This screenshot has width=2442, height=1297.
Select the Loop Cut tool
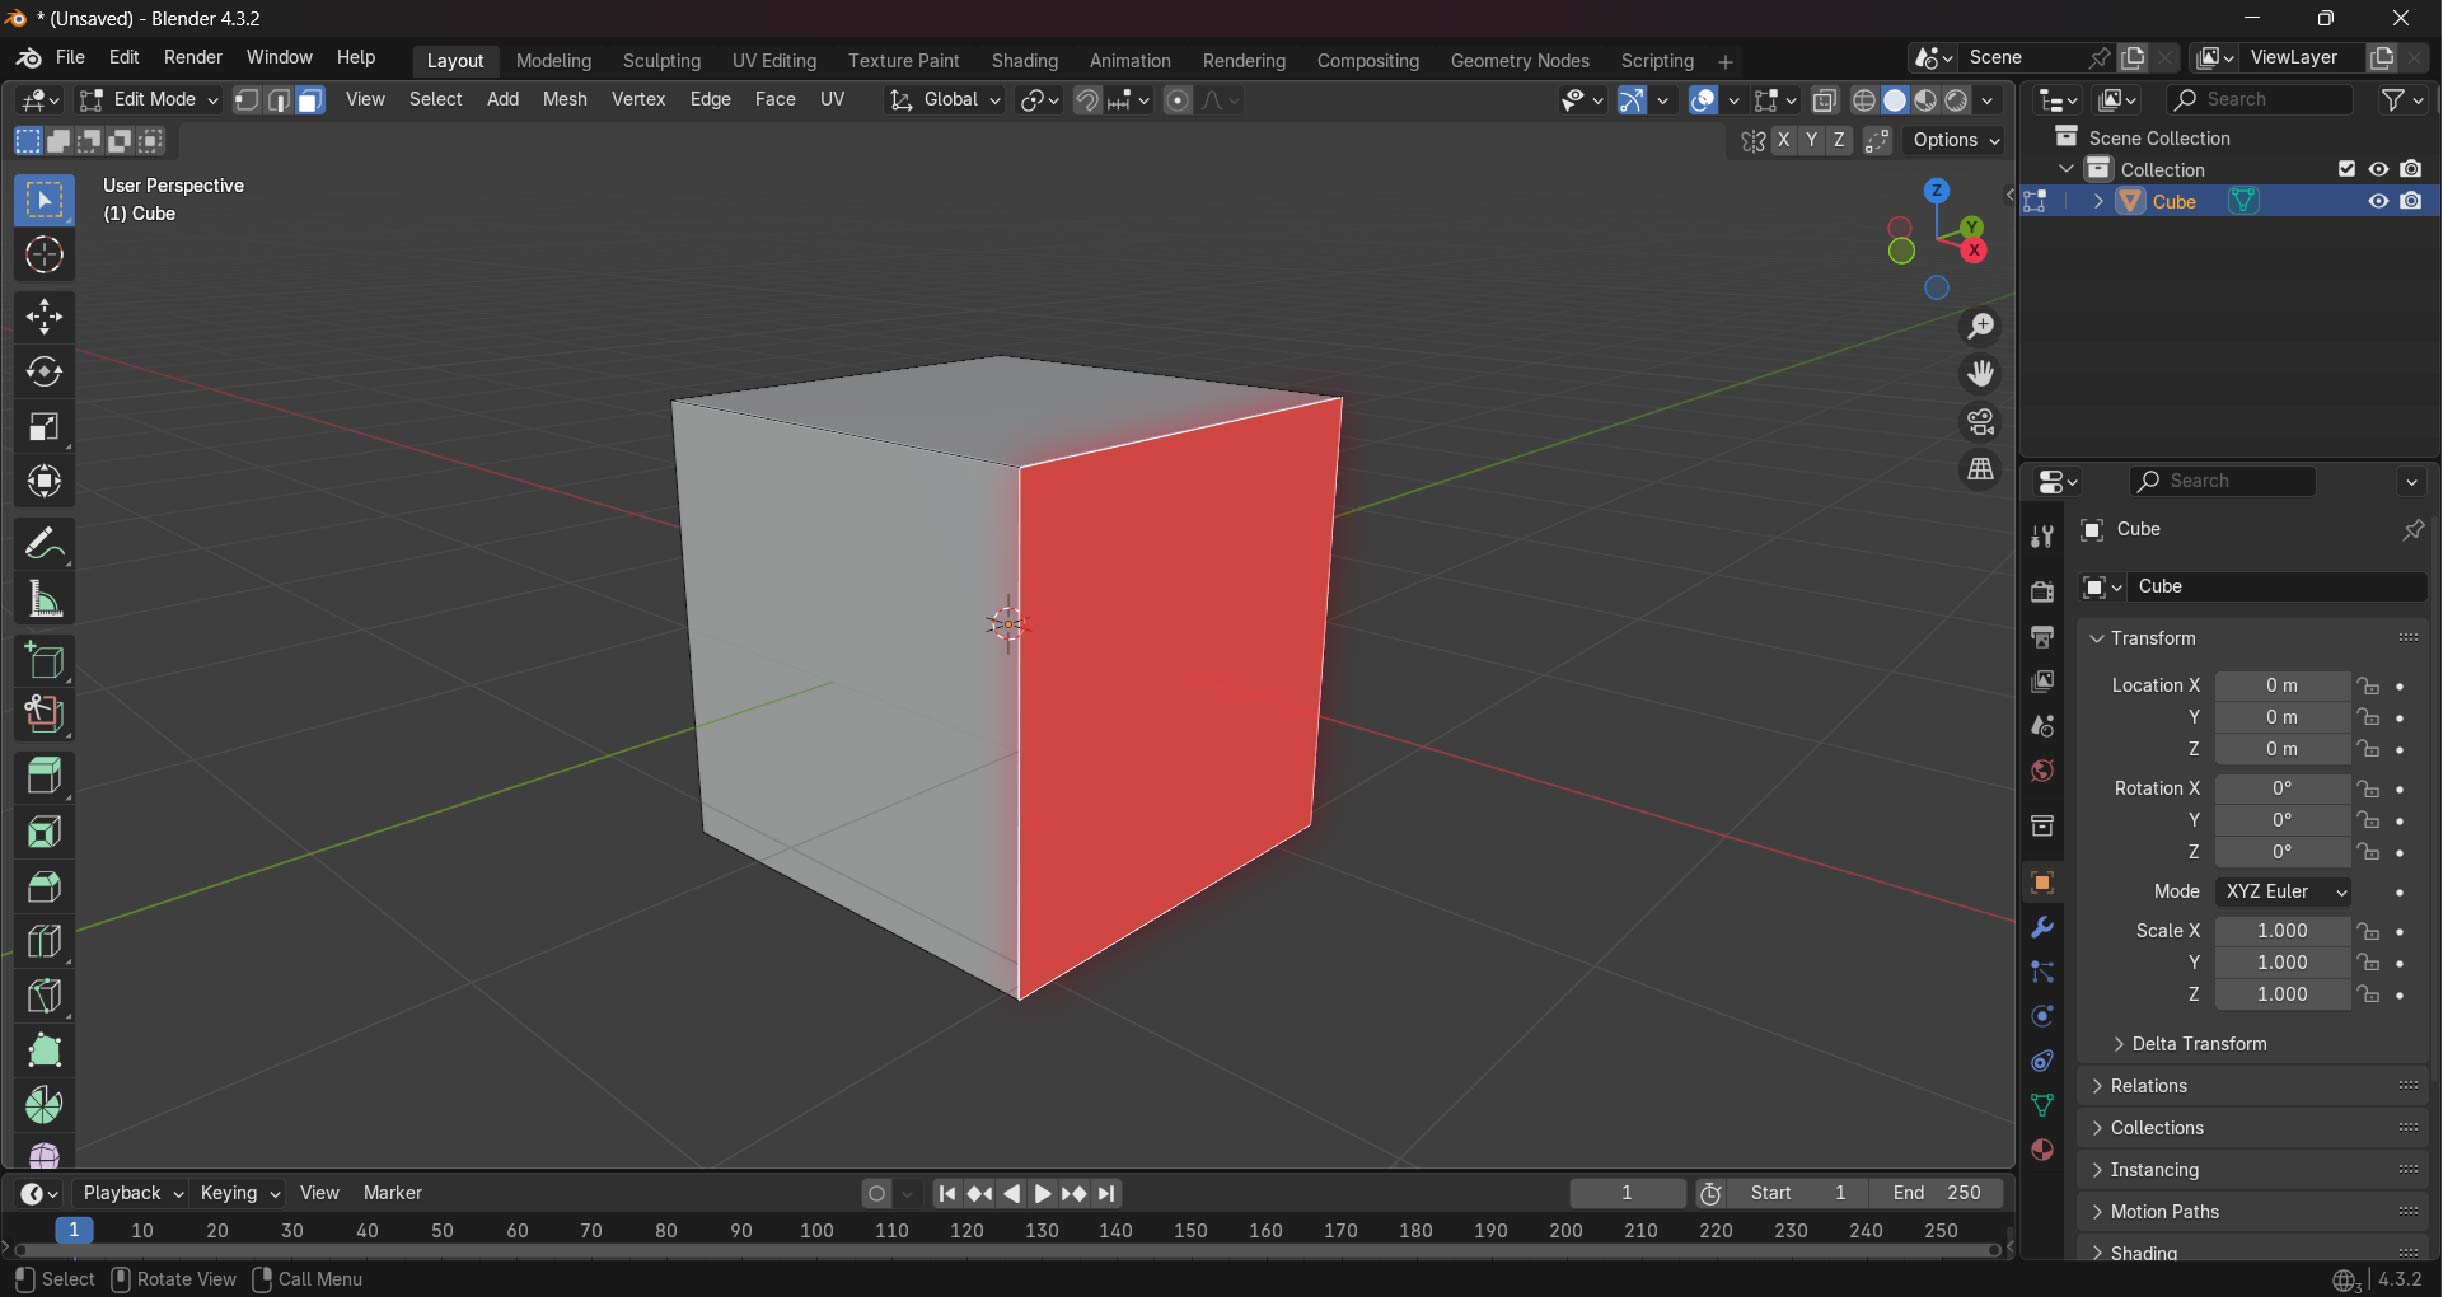point(44,941)
